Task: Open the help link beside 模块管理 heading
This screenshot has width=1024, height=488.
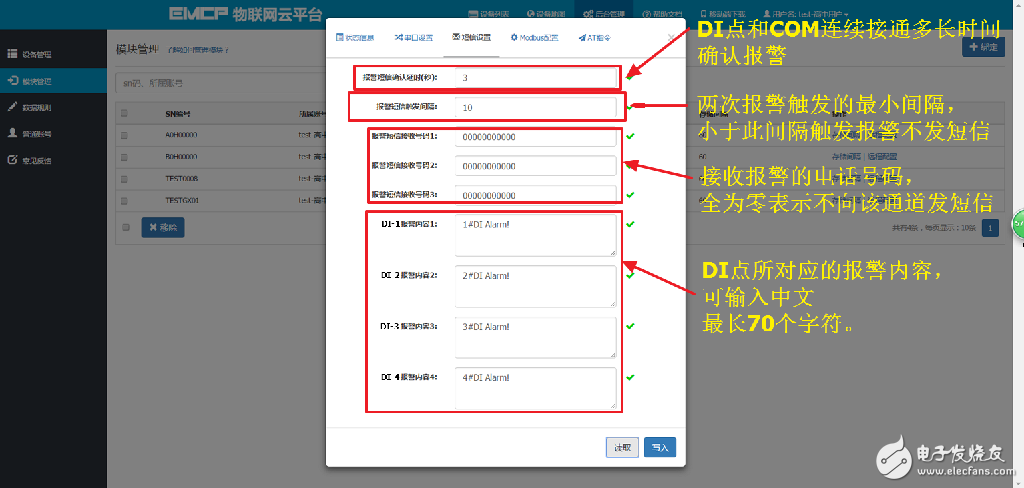Action: click(x=199, y=49)
